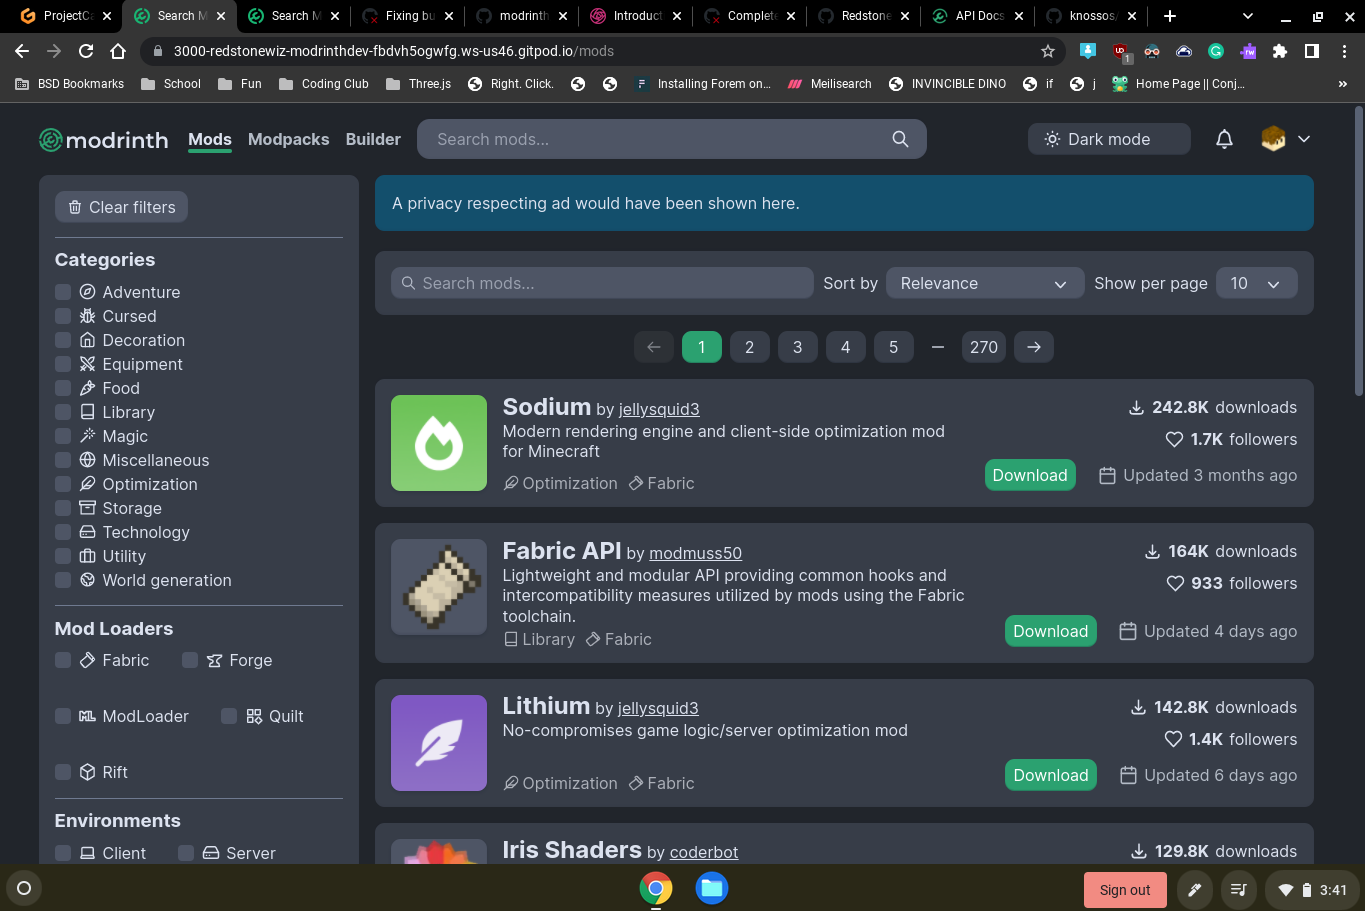The image size is (1365, 911).
Task: Open the status tray showing 3:41
Action: [x=1312, y=890]
